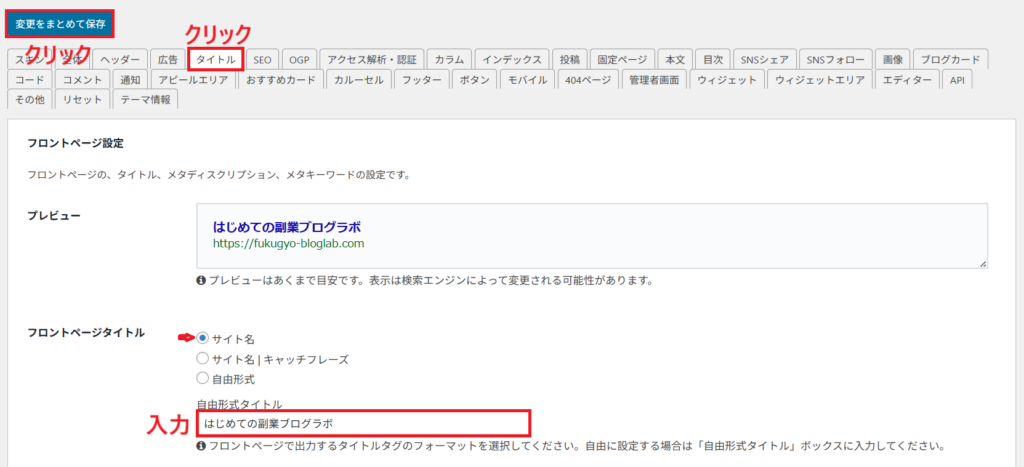Click the preview URL fukugyo-bloglab.com

[x=288, y=243]
